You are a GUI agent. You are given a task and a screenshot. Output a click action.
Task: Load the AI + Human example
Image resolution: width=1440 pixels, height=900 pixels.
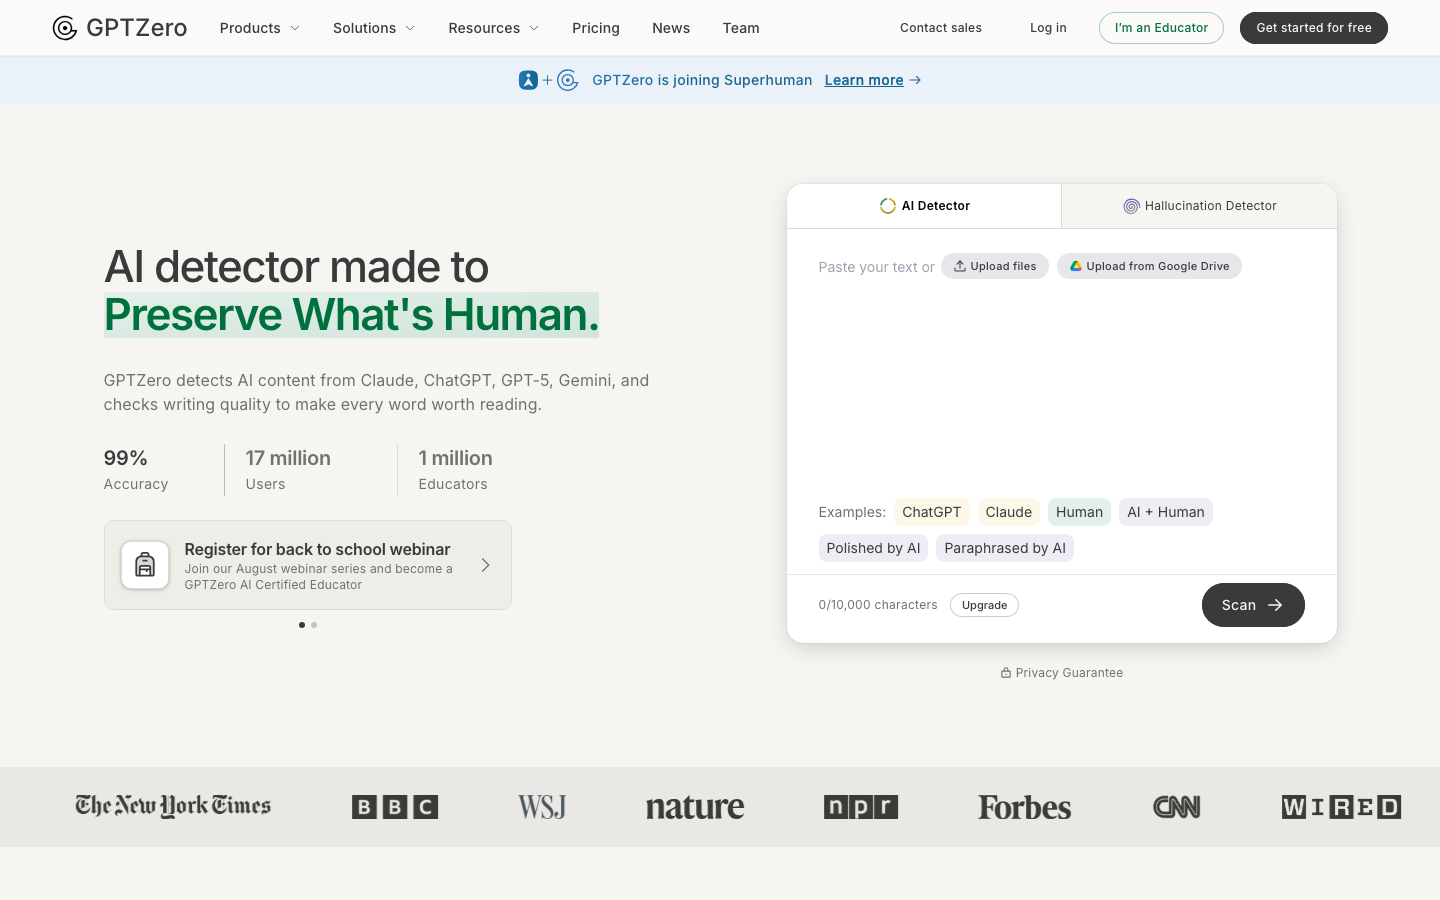[1166, 512]
